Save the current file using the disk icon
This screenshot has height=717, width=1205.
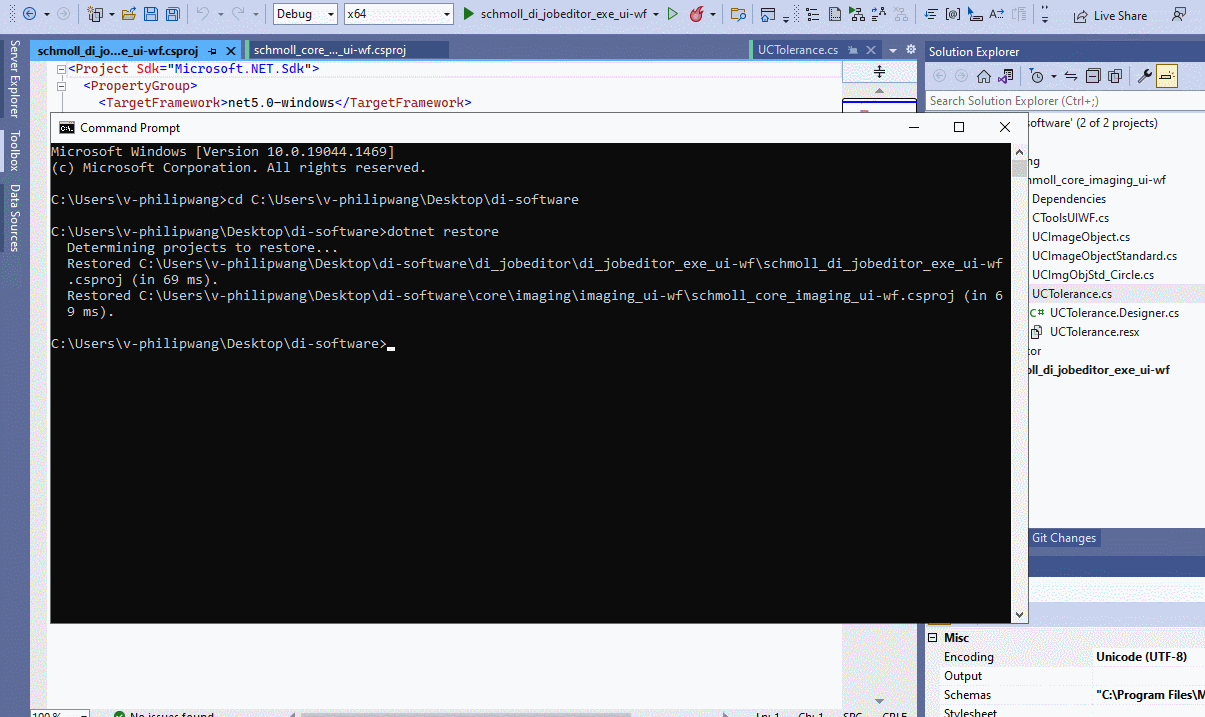[x=151, y=14]
